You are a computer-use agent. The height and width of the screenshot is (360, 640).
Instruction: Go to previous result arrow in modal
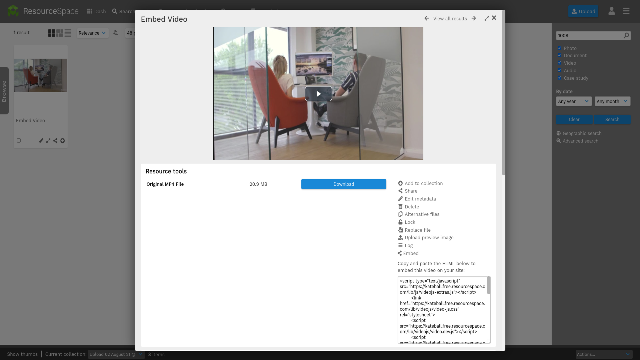(427, 18)
